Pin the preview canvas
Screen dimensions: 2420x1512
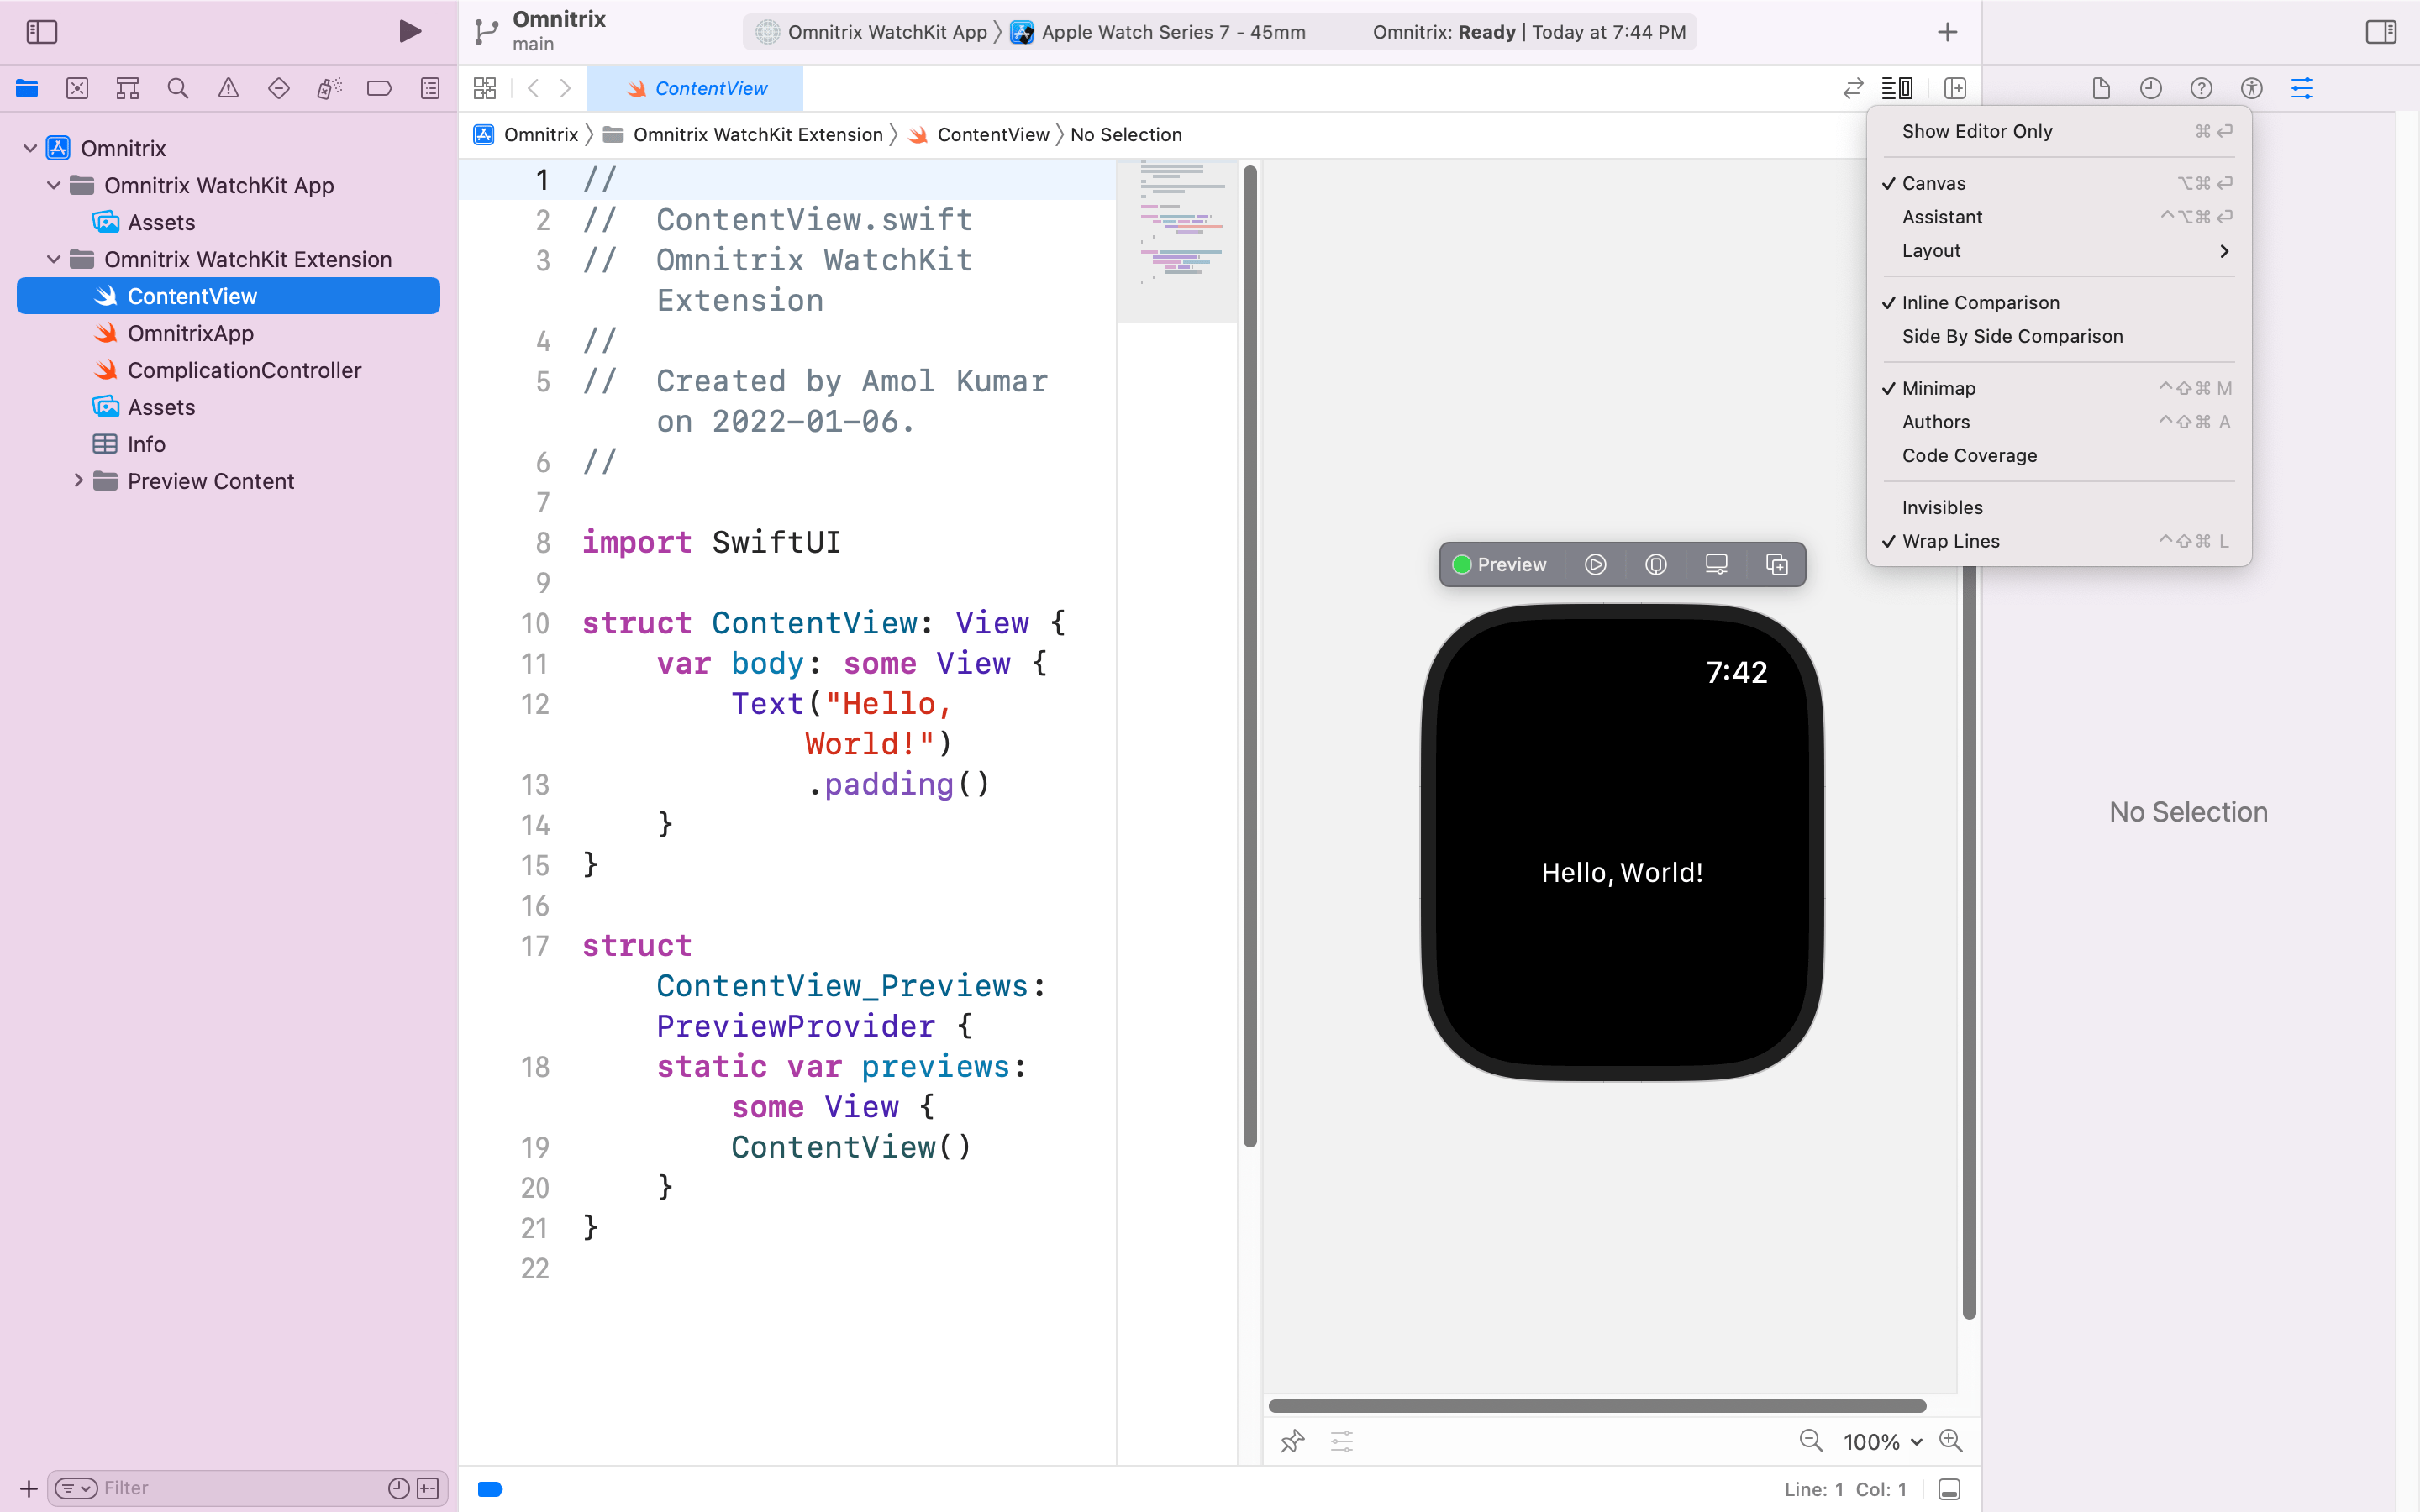coord(1292,1441)
